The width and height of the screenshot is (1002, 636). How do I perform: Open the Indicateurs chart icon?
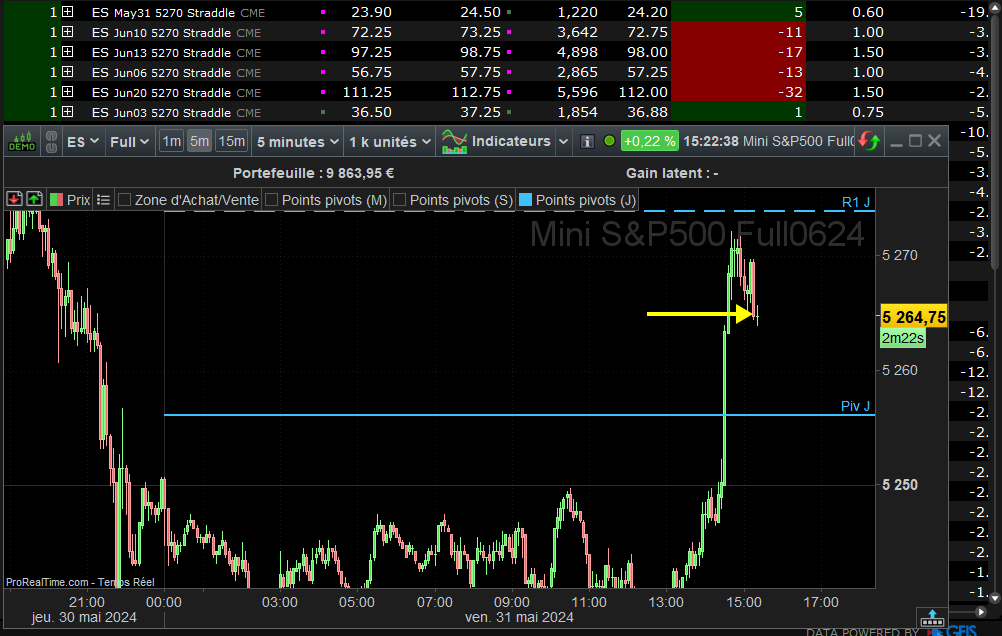[454, 141]
